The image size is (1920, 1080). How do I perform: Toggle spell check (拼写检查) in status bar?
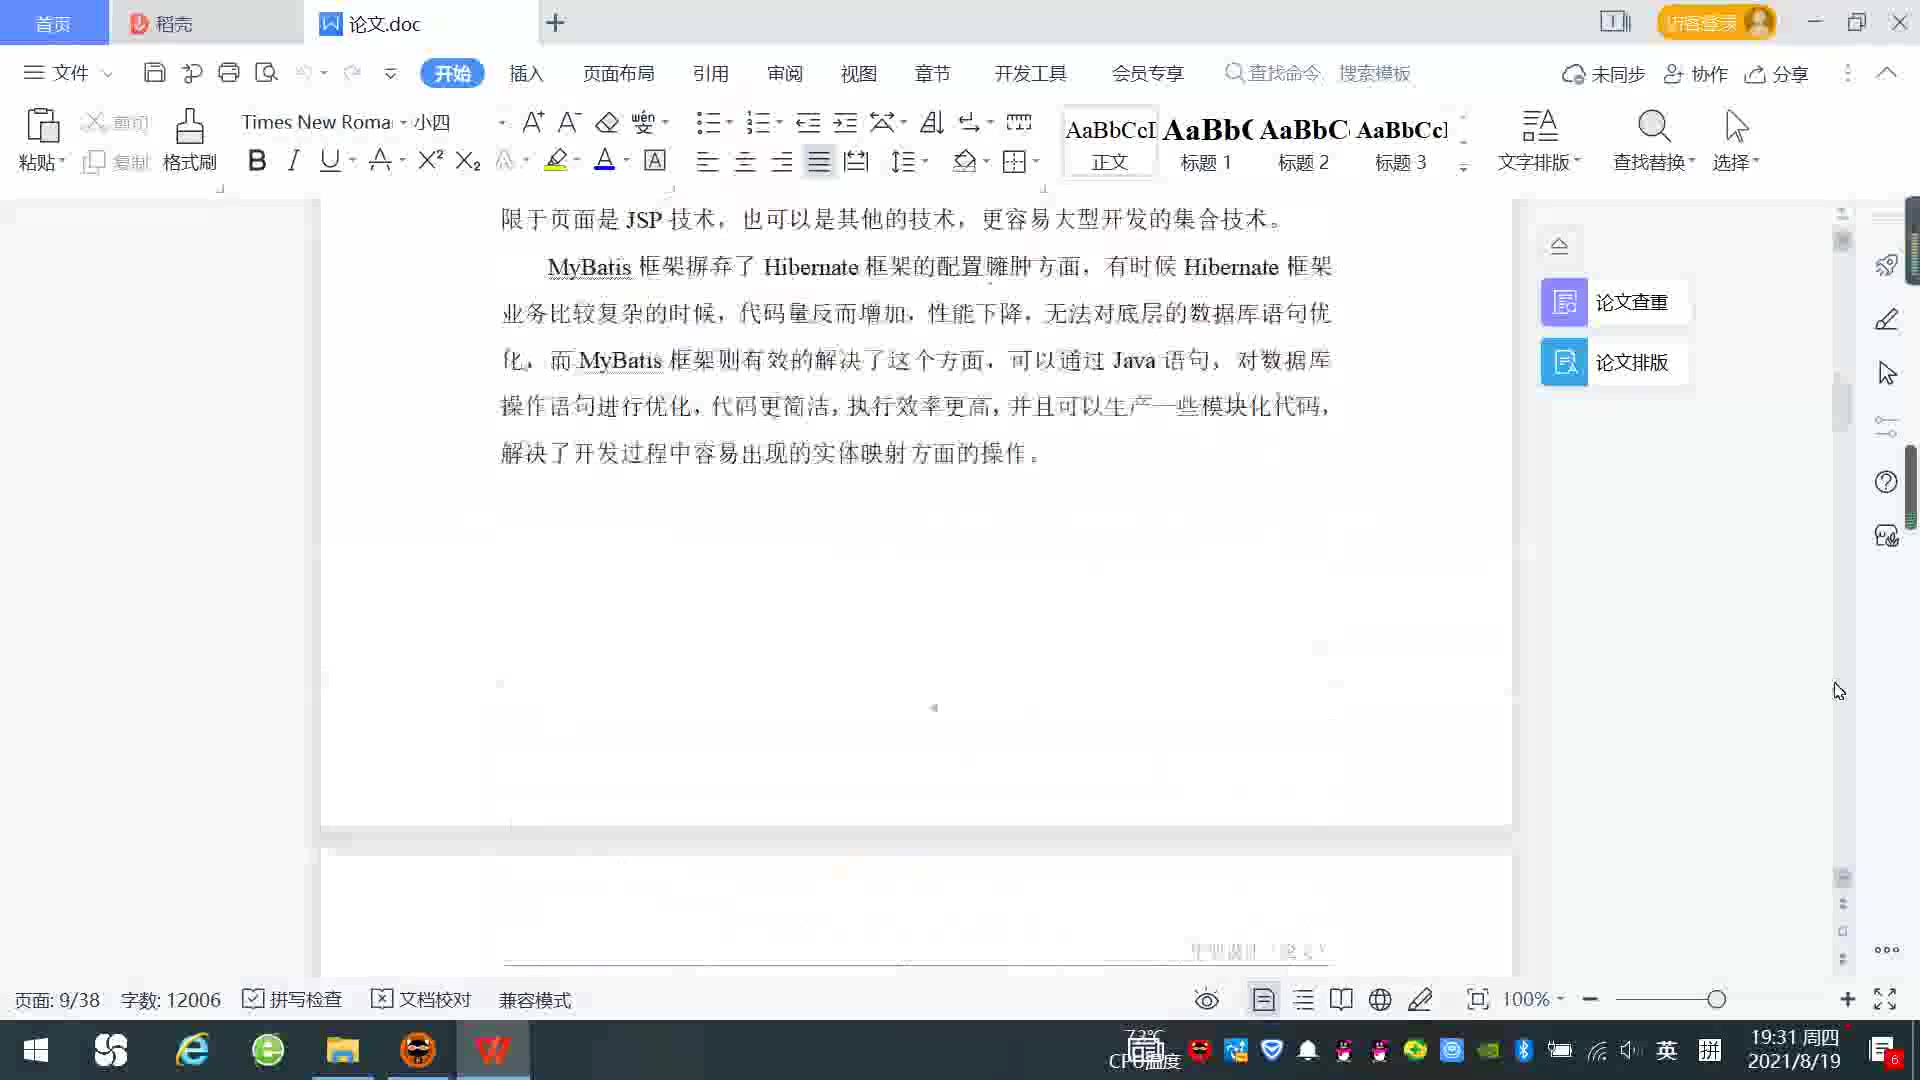pos(293,1000)
